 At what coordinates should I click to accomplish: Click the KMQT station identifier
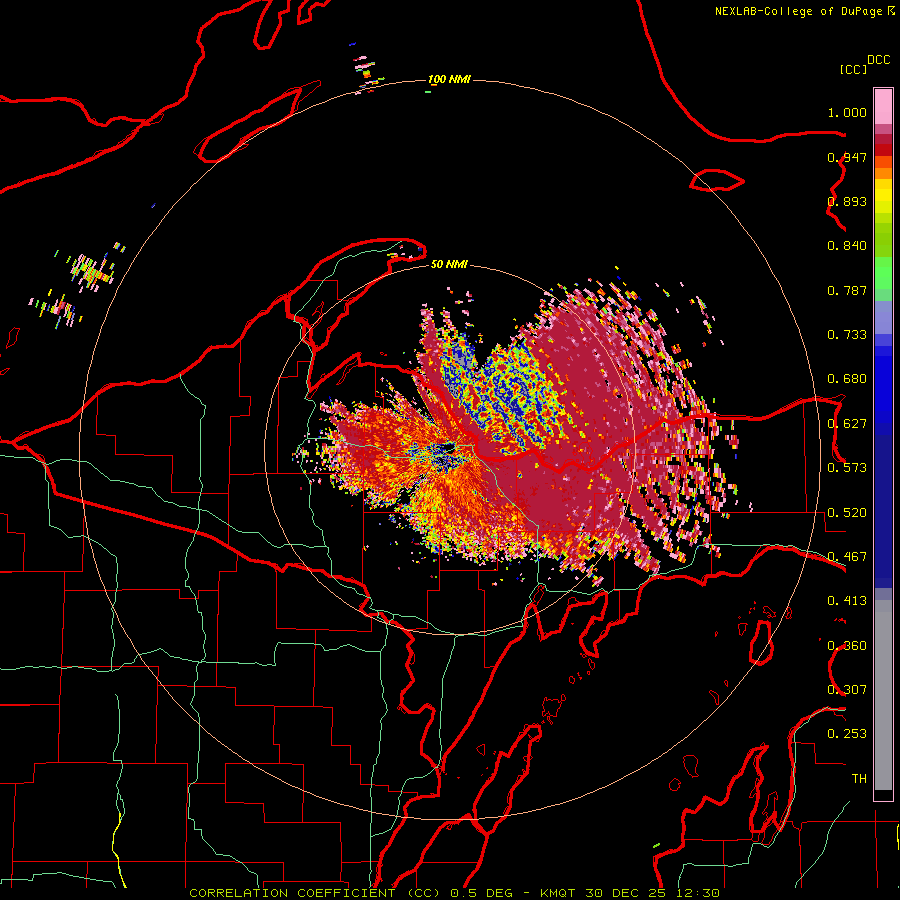coord(557,893)
